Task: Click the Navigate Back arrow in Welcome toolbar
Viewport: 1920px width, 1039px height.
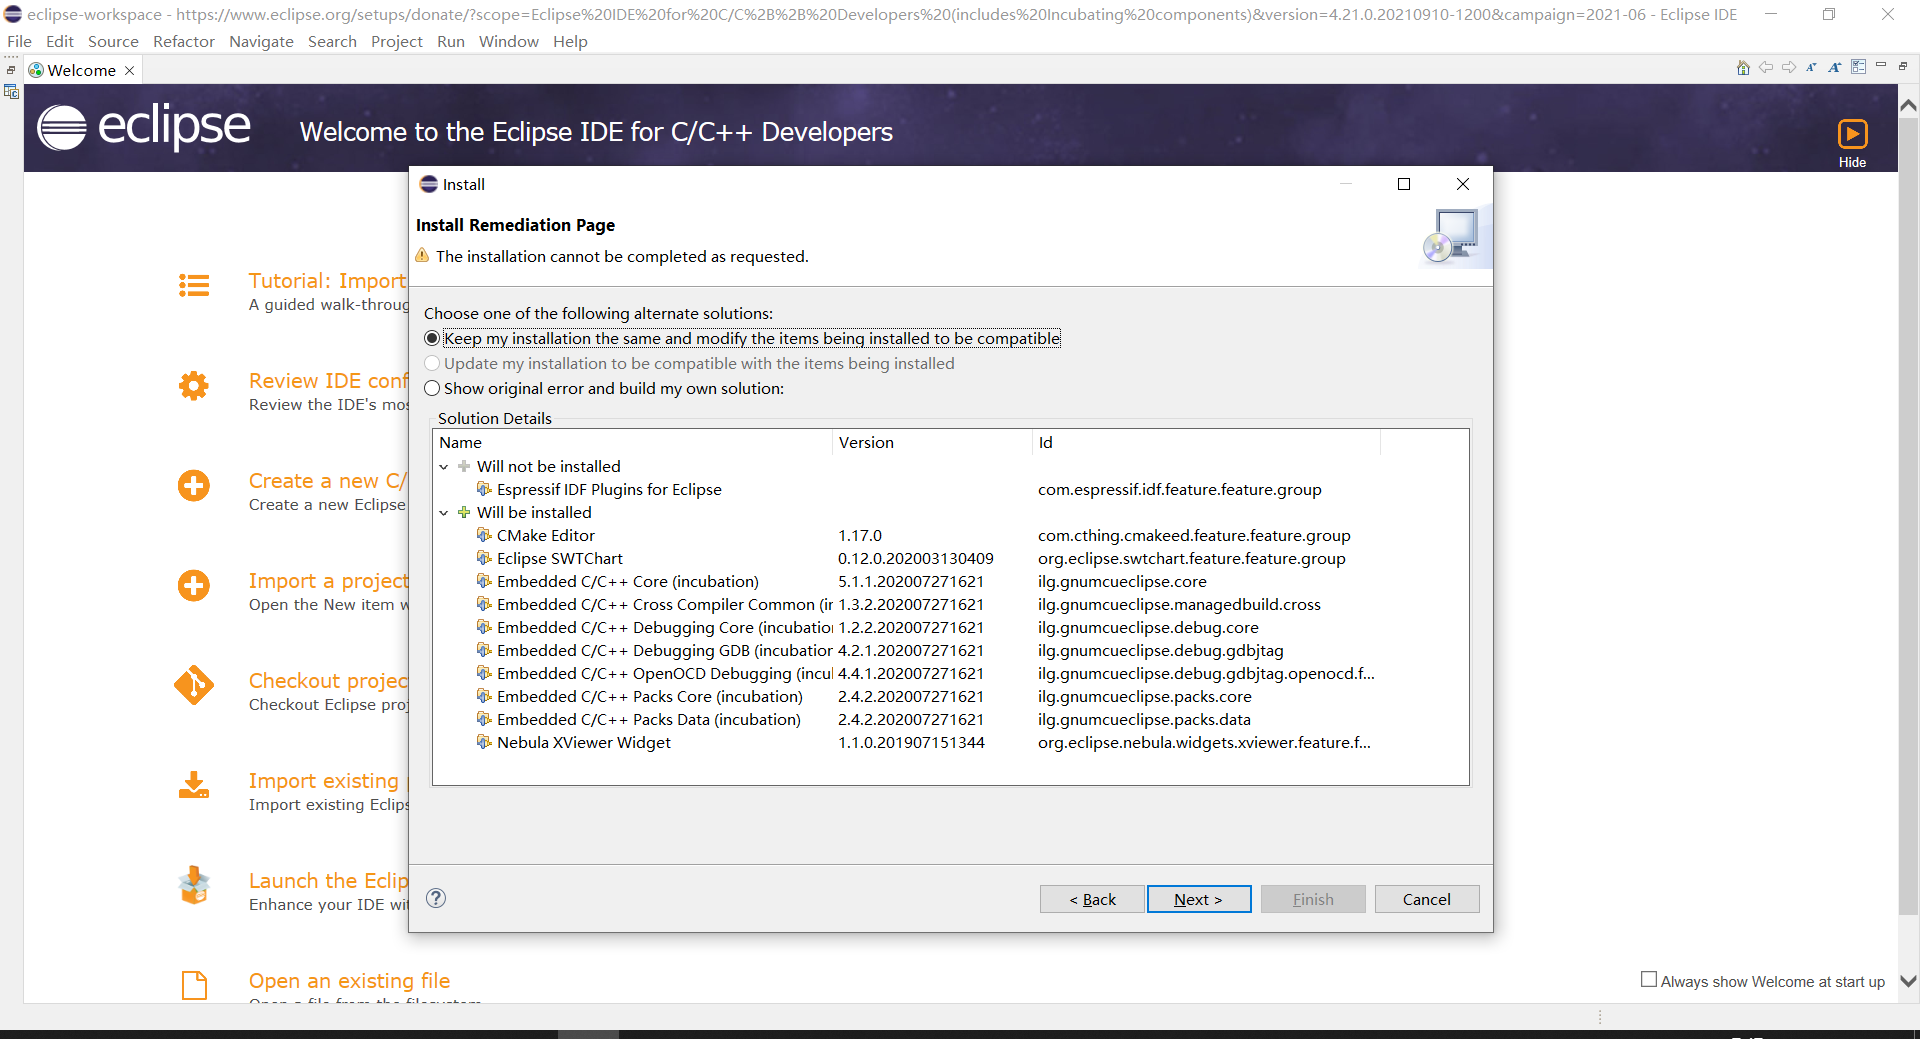Action: [1766, 67]
